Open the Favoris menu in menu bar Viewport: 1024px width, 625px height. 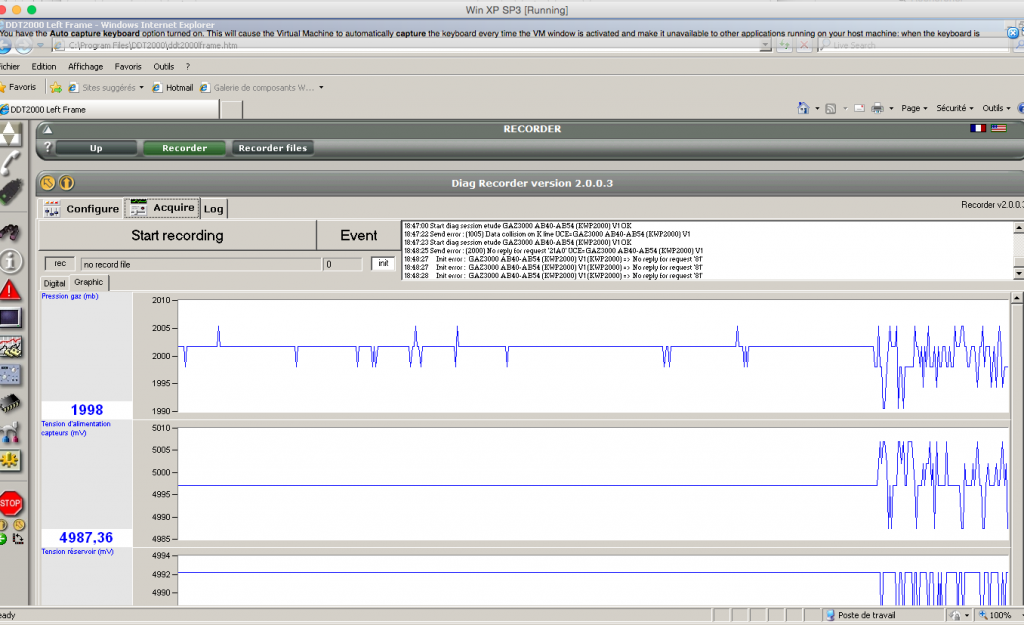[128, 67]
